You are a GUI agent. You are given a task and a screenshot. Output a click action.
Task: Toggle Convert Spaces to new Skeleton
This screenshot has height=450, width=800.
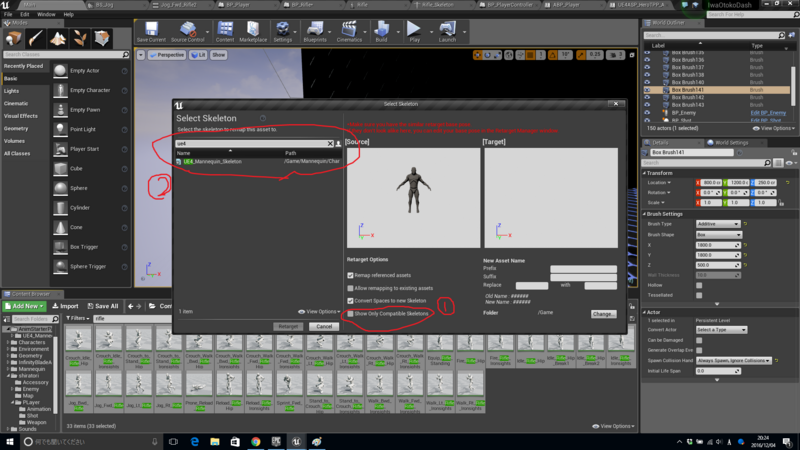351,301
